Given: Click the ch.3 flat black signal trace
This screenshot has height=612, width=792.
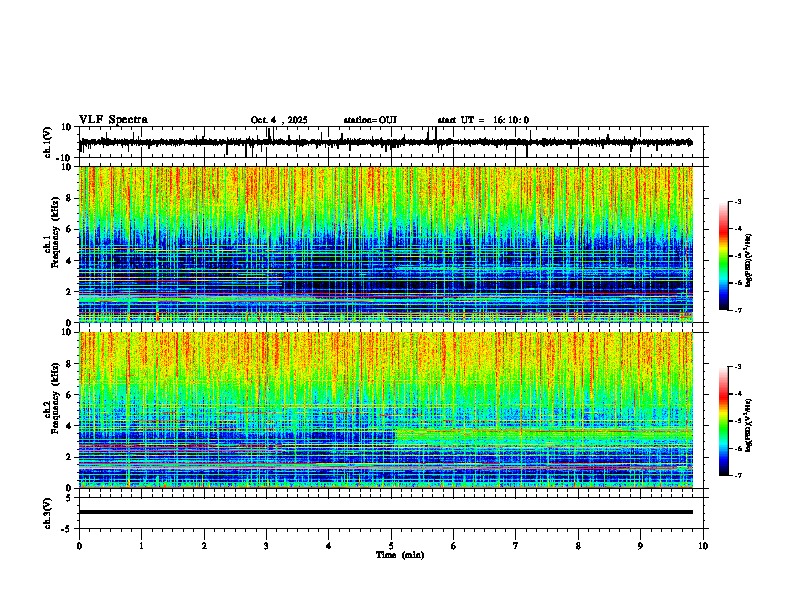Looking at the screenshot, I should point(386,512).
